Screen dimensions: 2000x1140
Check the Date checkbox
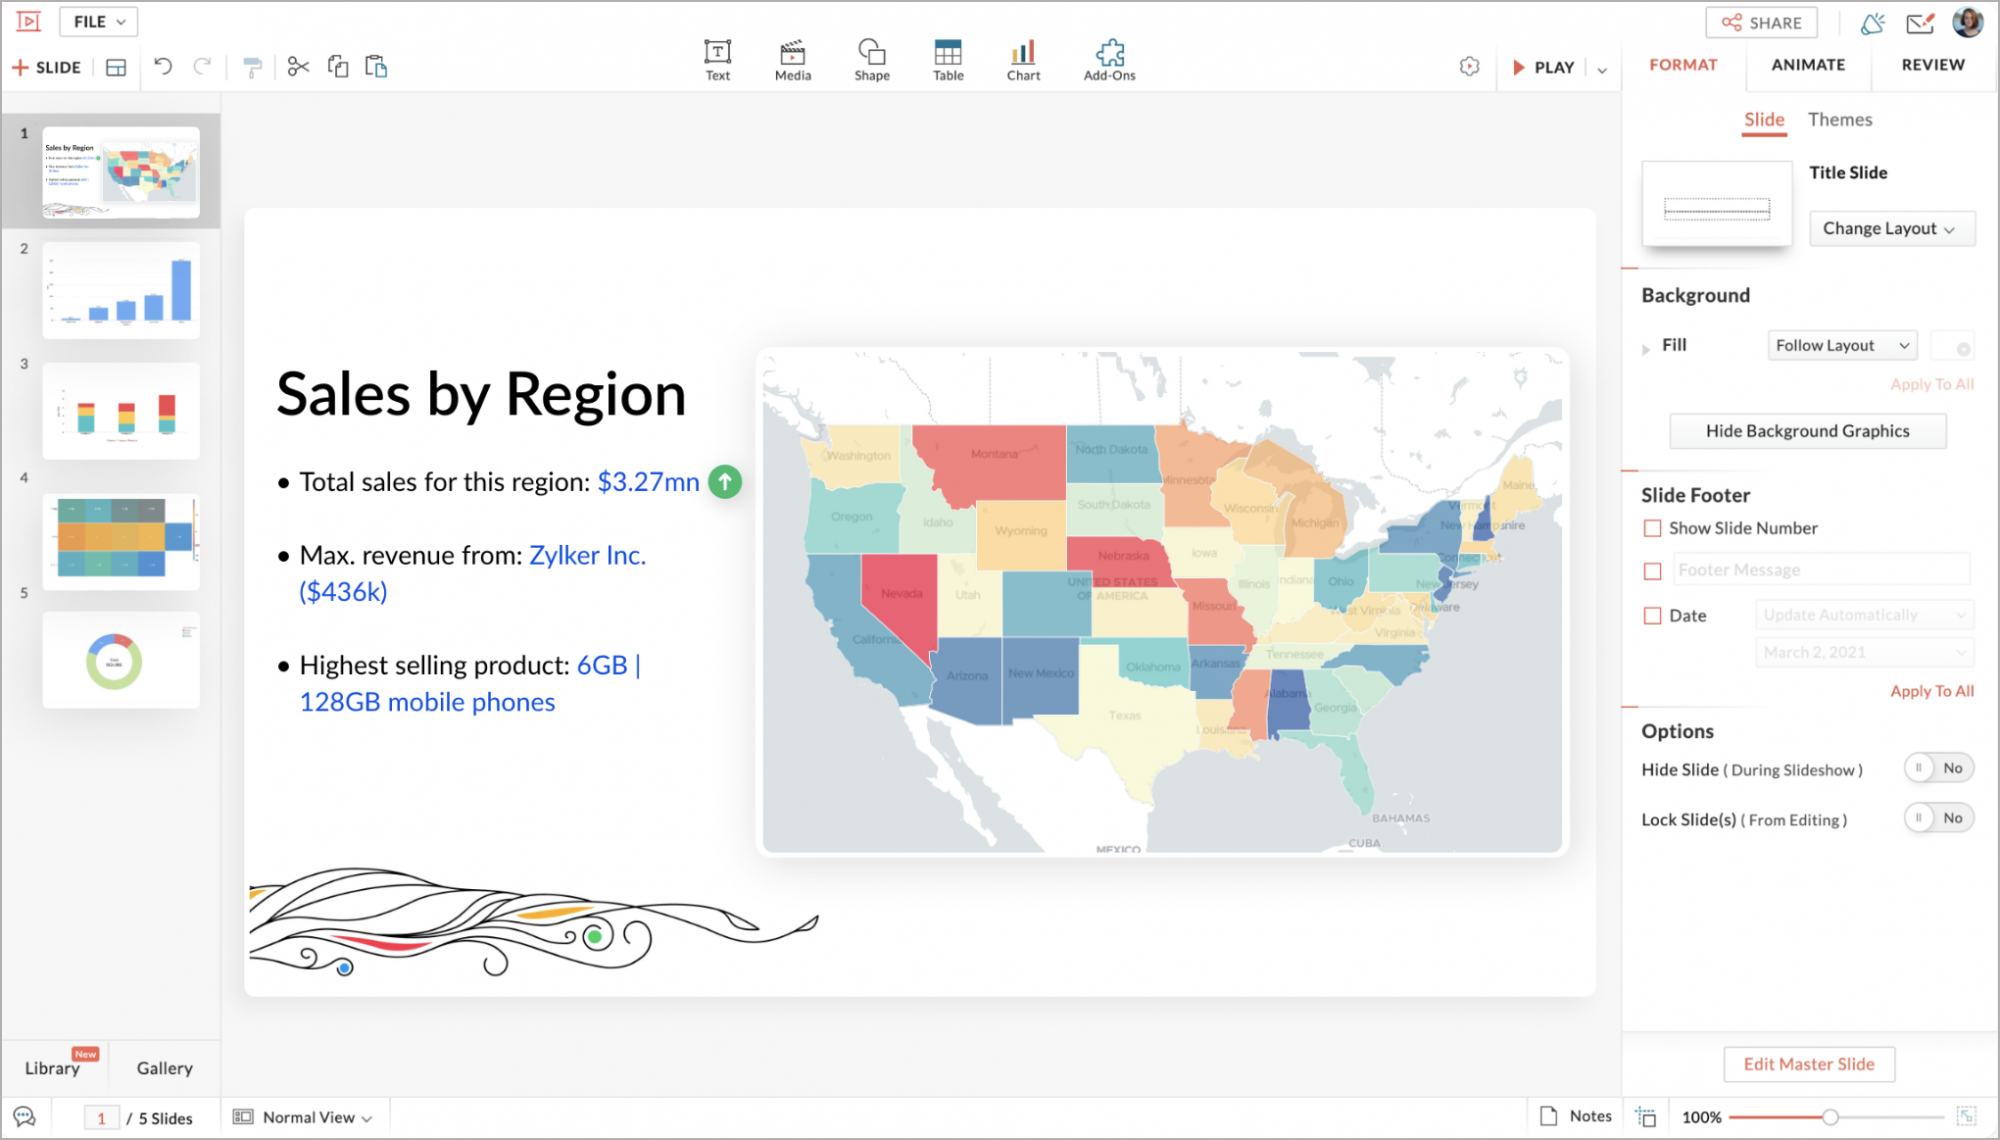click(x=1652, y=616)
